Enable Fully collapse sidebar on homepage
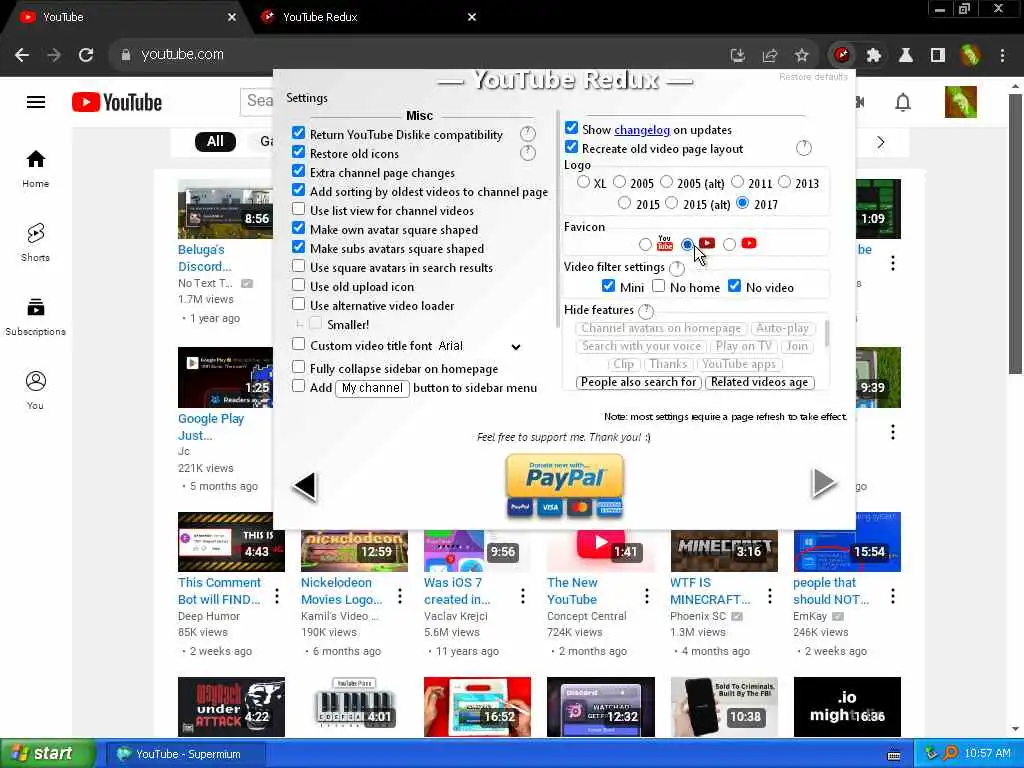 click(298, 367)
